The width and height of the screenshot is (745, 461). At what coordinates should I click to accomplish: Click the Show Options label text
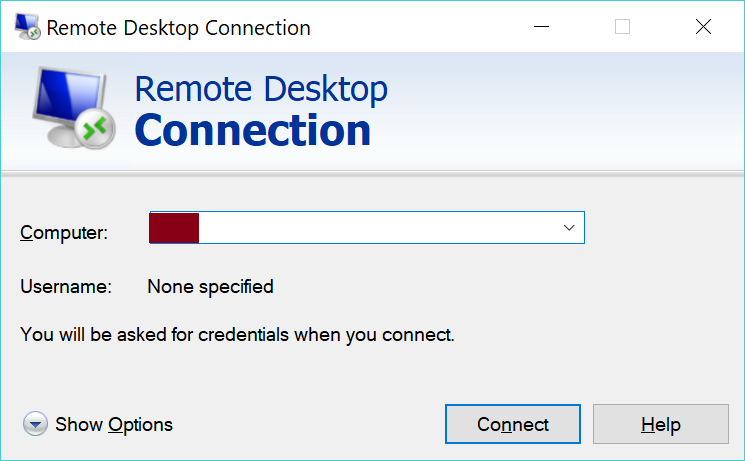(114, 425)
